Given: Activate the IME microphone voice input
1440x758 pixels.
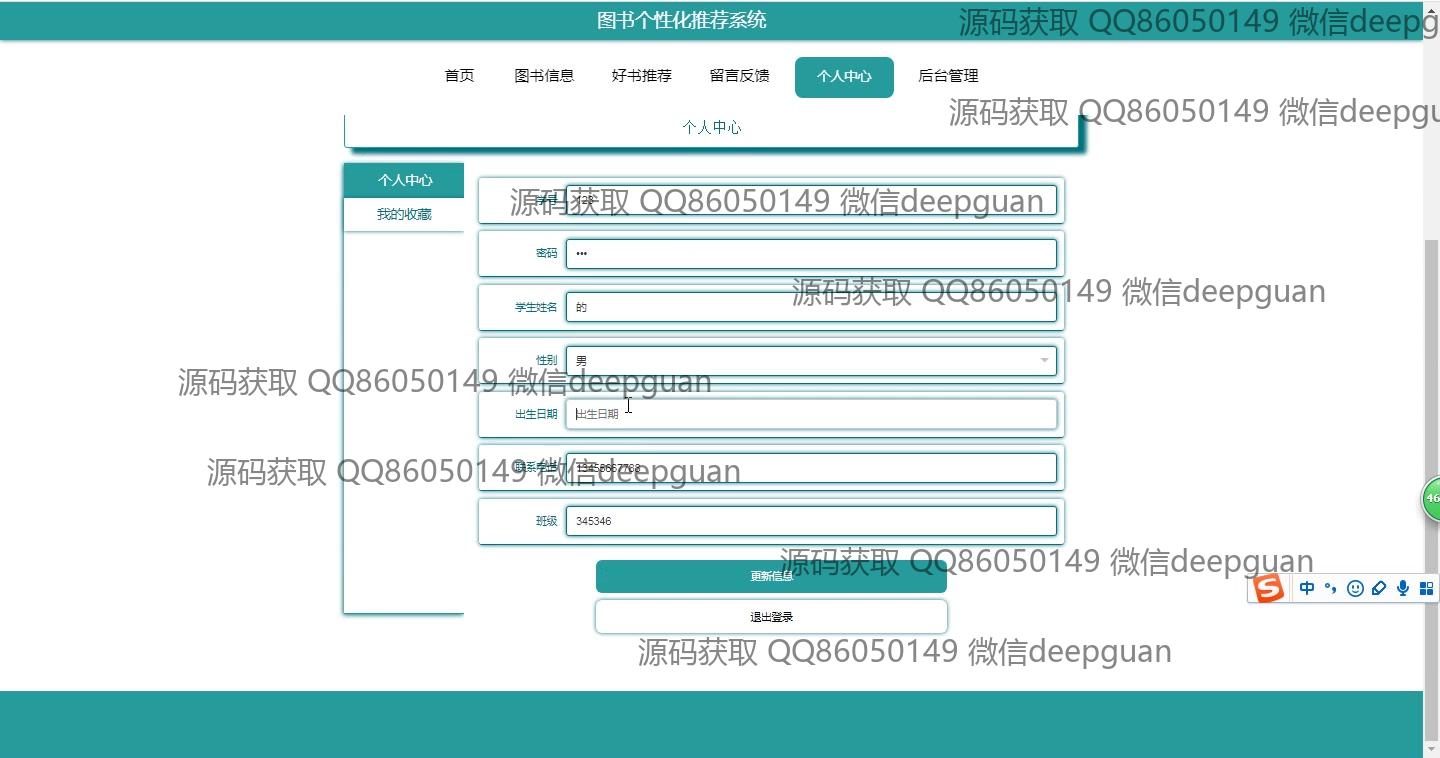Looking at the screenshot, I should pyautogui.click(x=1403, y=589).
